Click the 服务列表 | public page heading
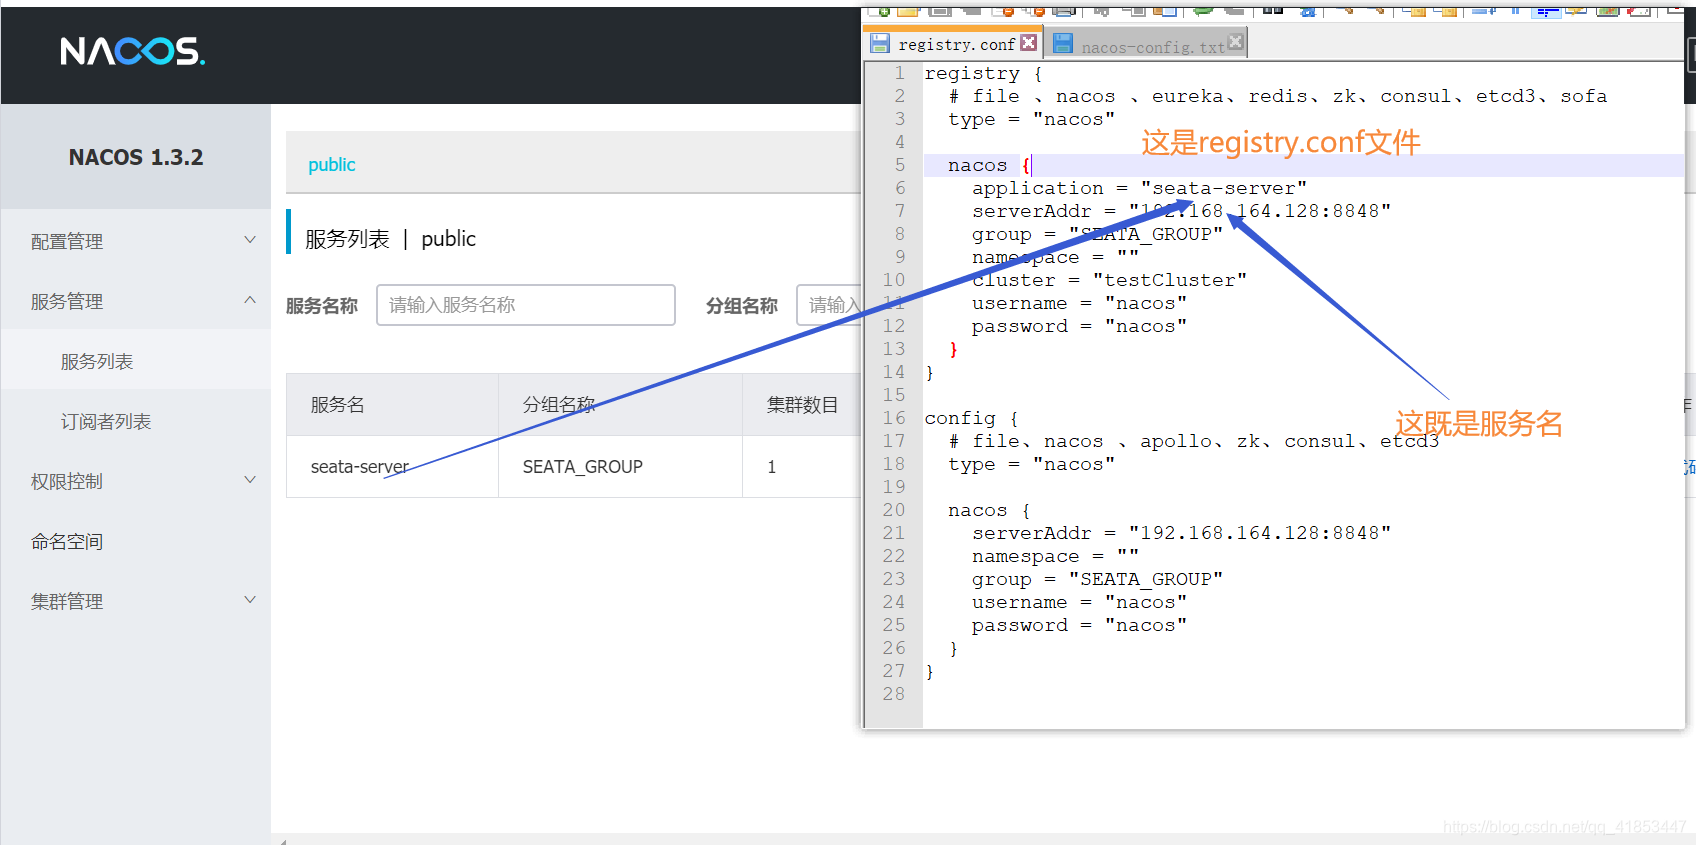This screenshot has height=845, width=1696. pyautogui.click(x=390, y=239)
